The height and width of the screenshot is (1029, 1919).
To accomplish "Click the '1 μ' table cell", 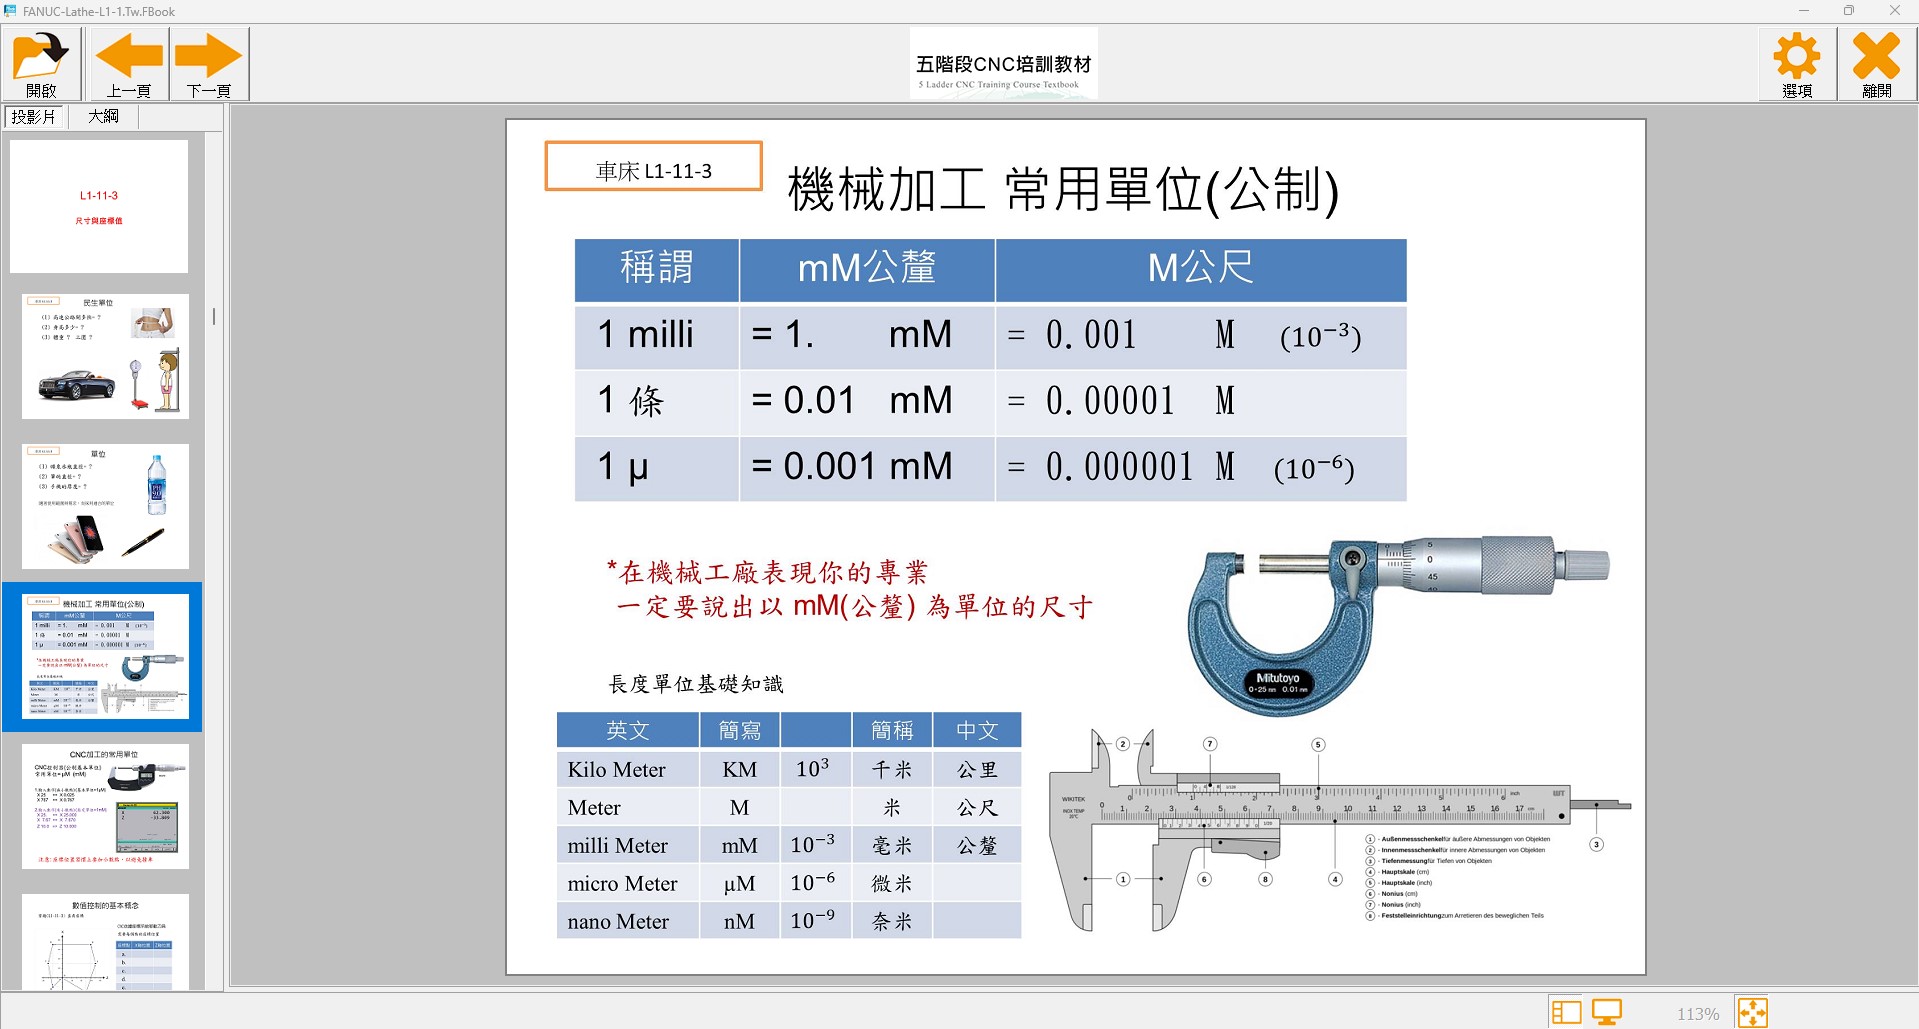I will [657, 468].
